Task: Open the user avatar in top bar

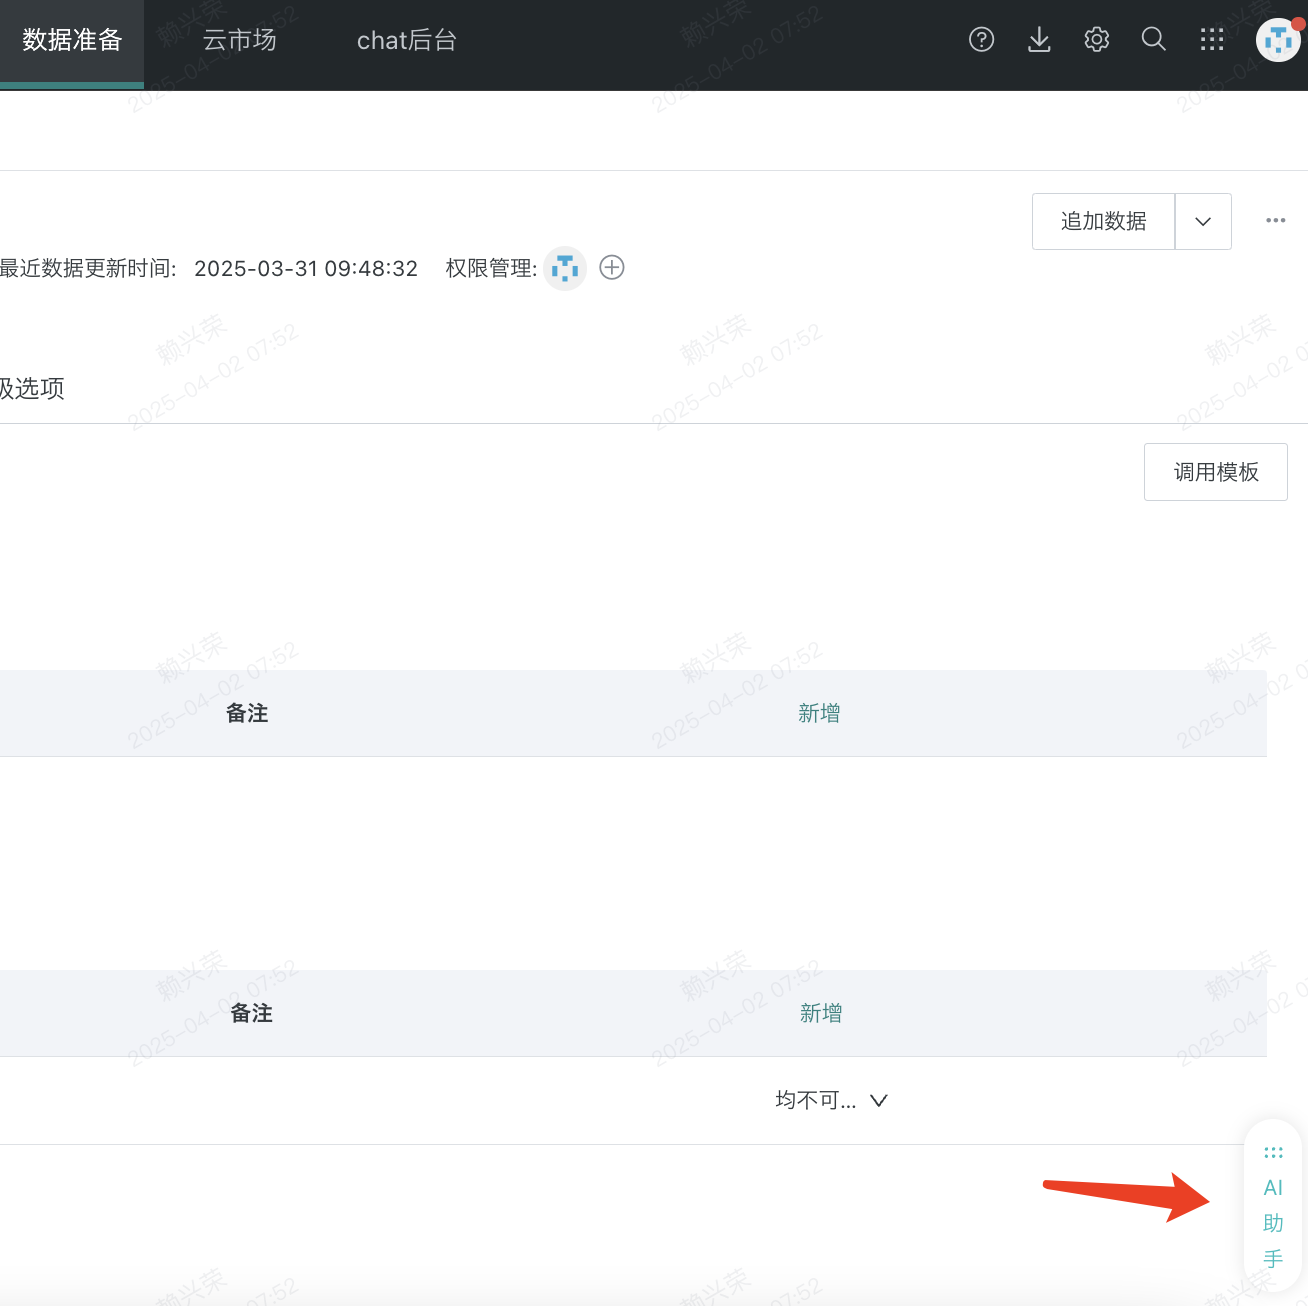Action: tap(1278, 40)
